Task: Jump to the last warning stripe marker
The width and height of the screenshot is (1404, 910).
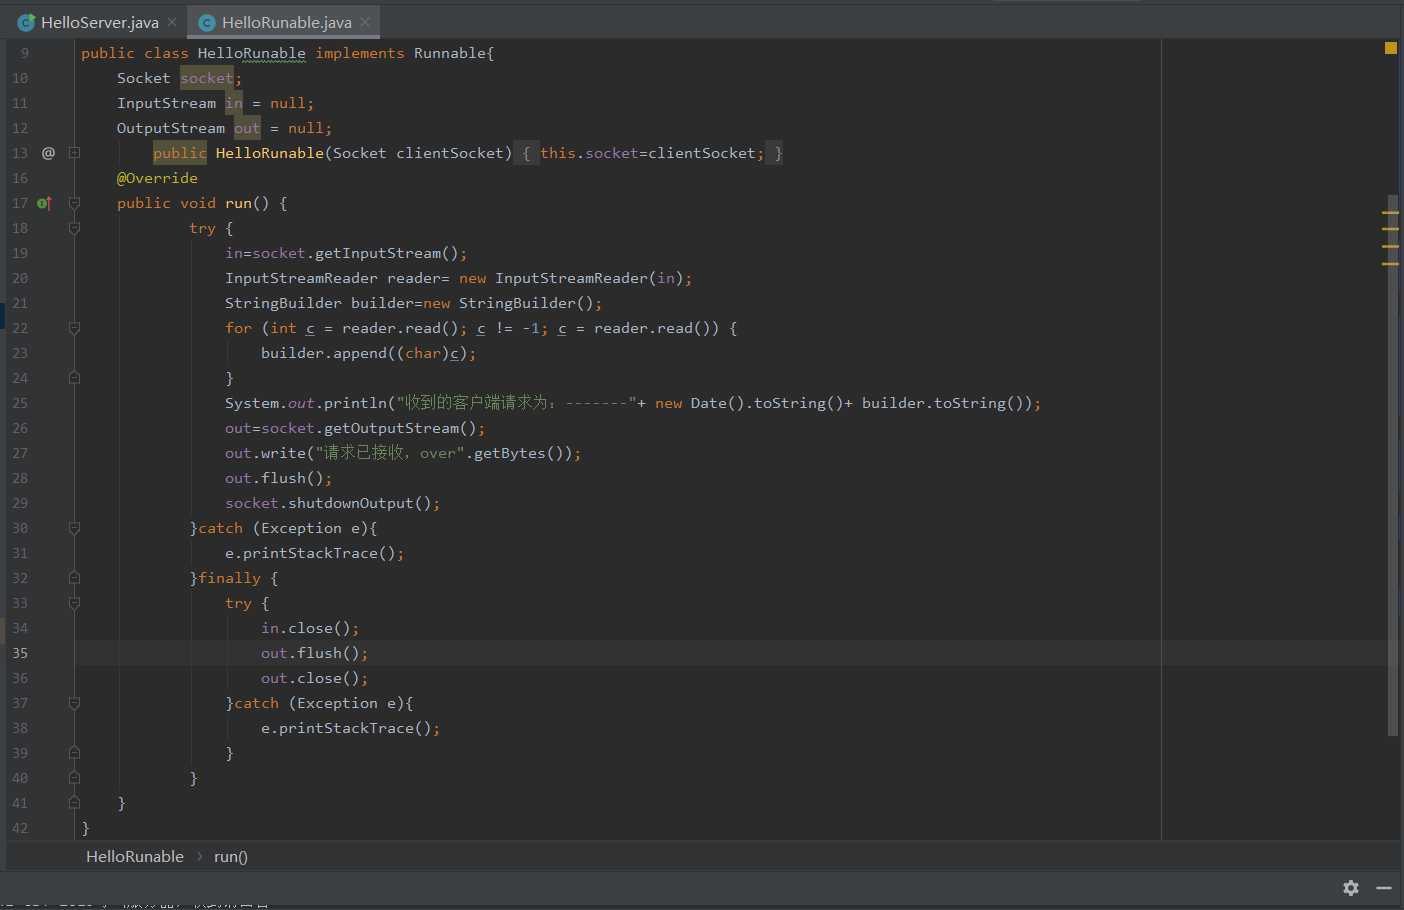Action: [x=1390, y=264]
